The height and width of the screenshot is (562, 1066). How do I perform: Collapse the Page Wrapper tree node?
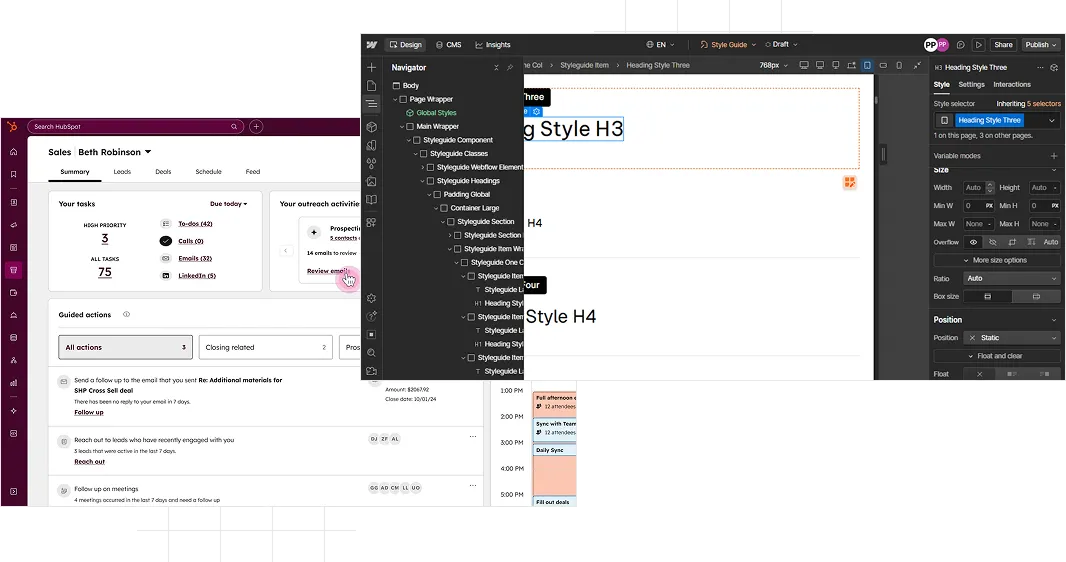coord(395,99)
